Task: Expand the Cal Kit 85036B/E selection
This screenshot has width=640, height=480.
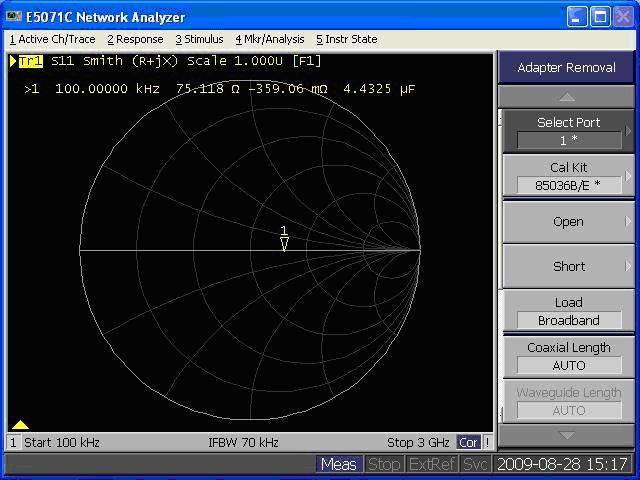Action: (x=568, y=176)
